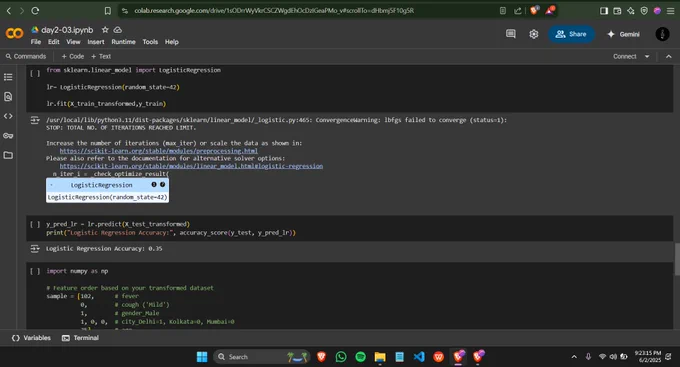This screenshot has height=367, width=680.
Task: Open the Insert menu
Action: 96,42
